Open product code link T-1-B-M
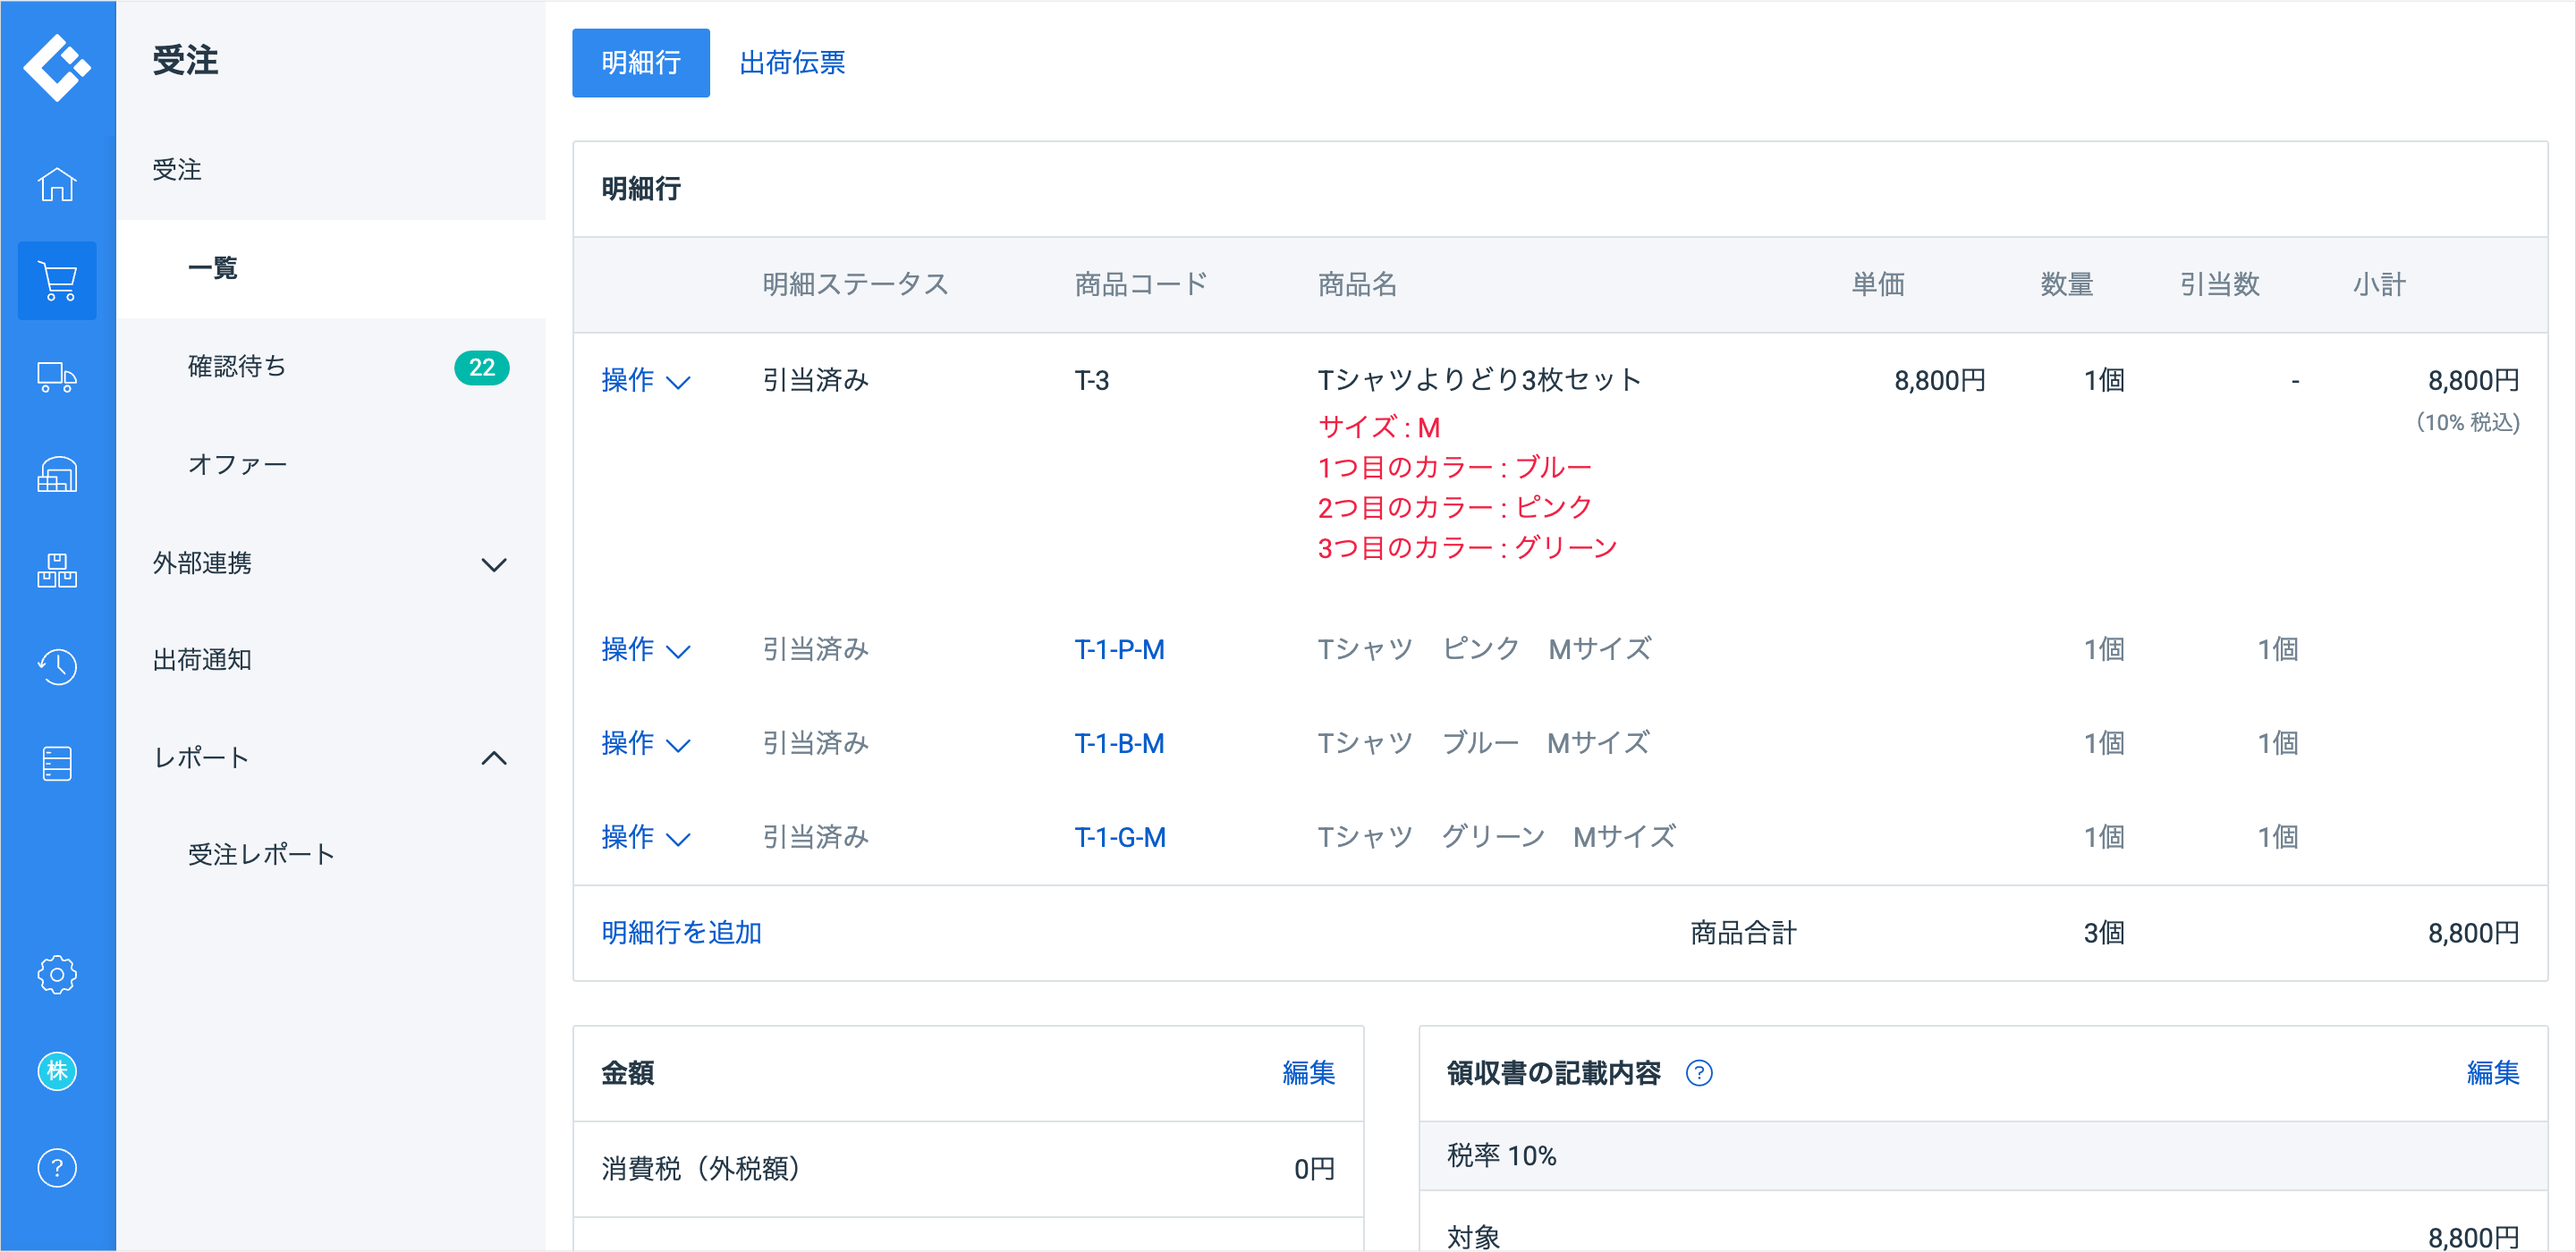2576x1252 pixels. [1119, 744]
